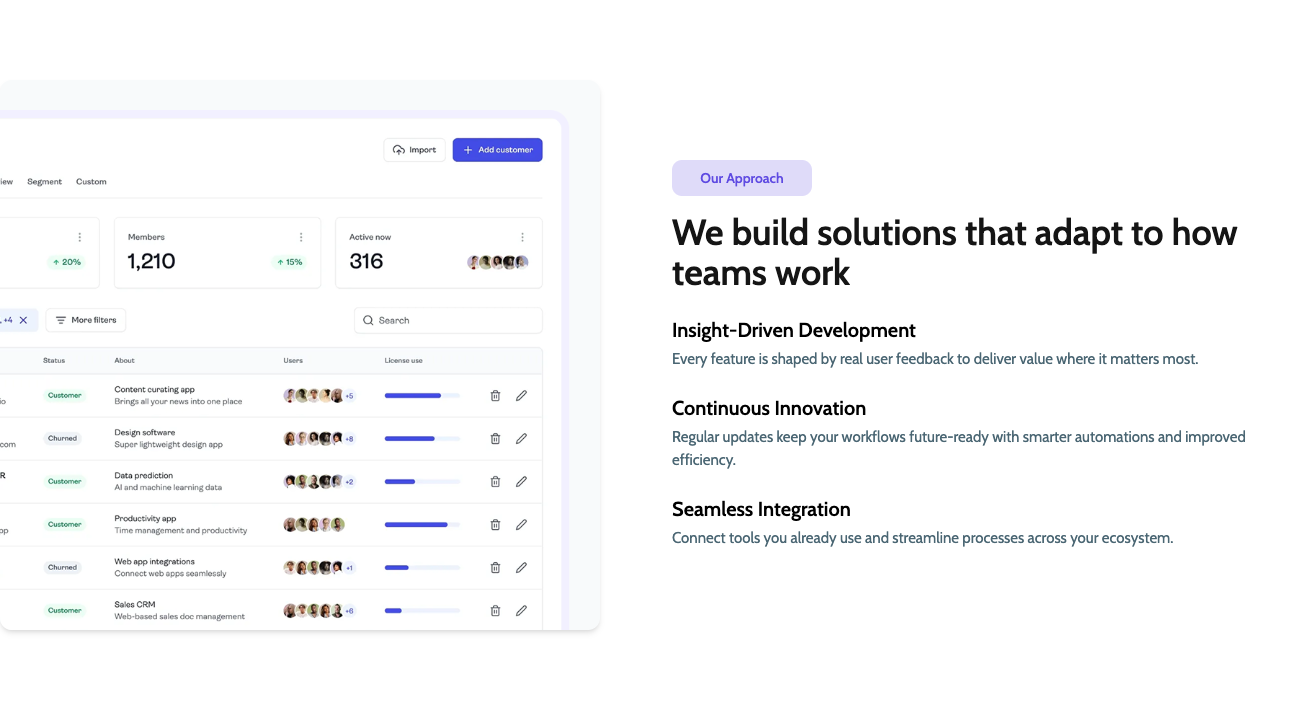Switch to the Segment tab

(44, 182)
